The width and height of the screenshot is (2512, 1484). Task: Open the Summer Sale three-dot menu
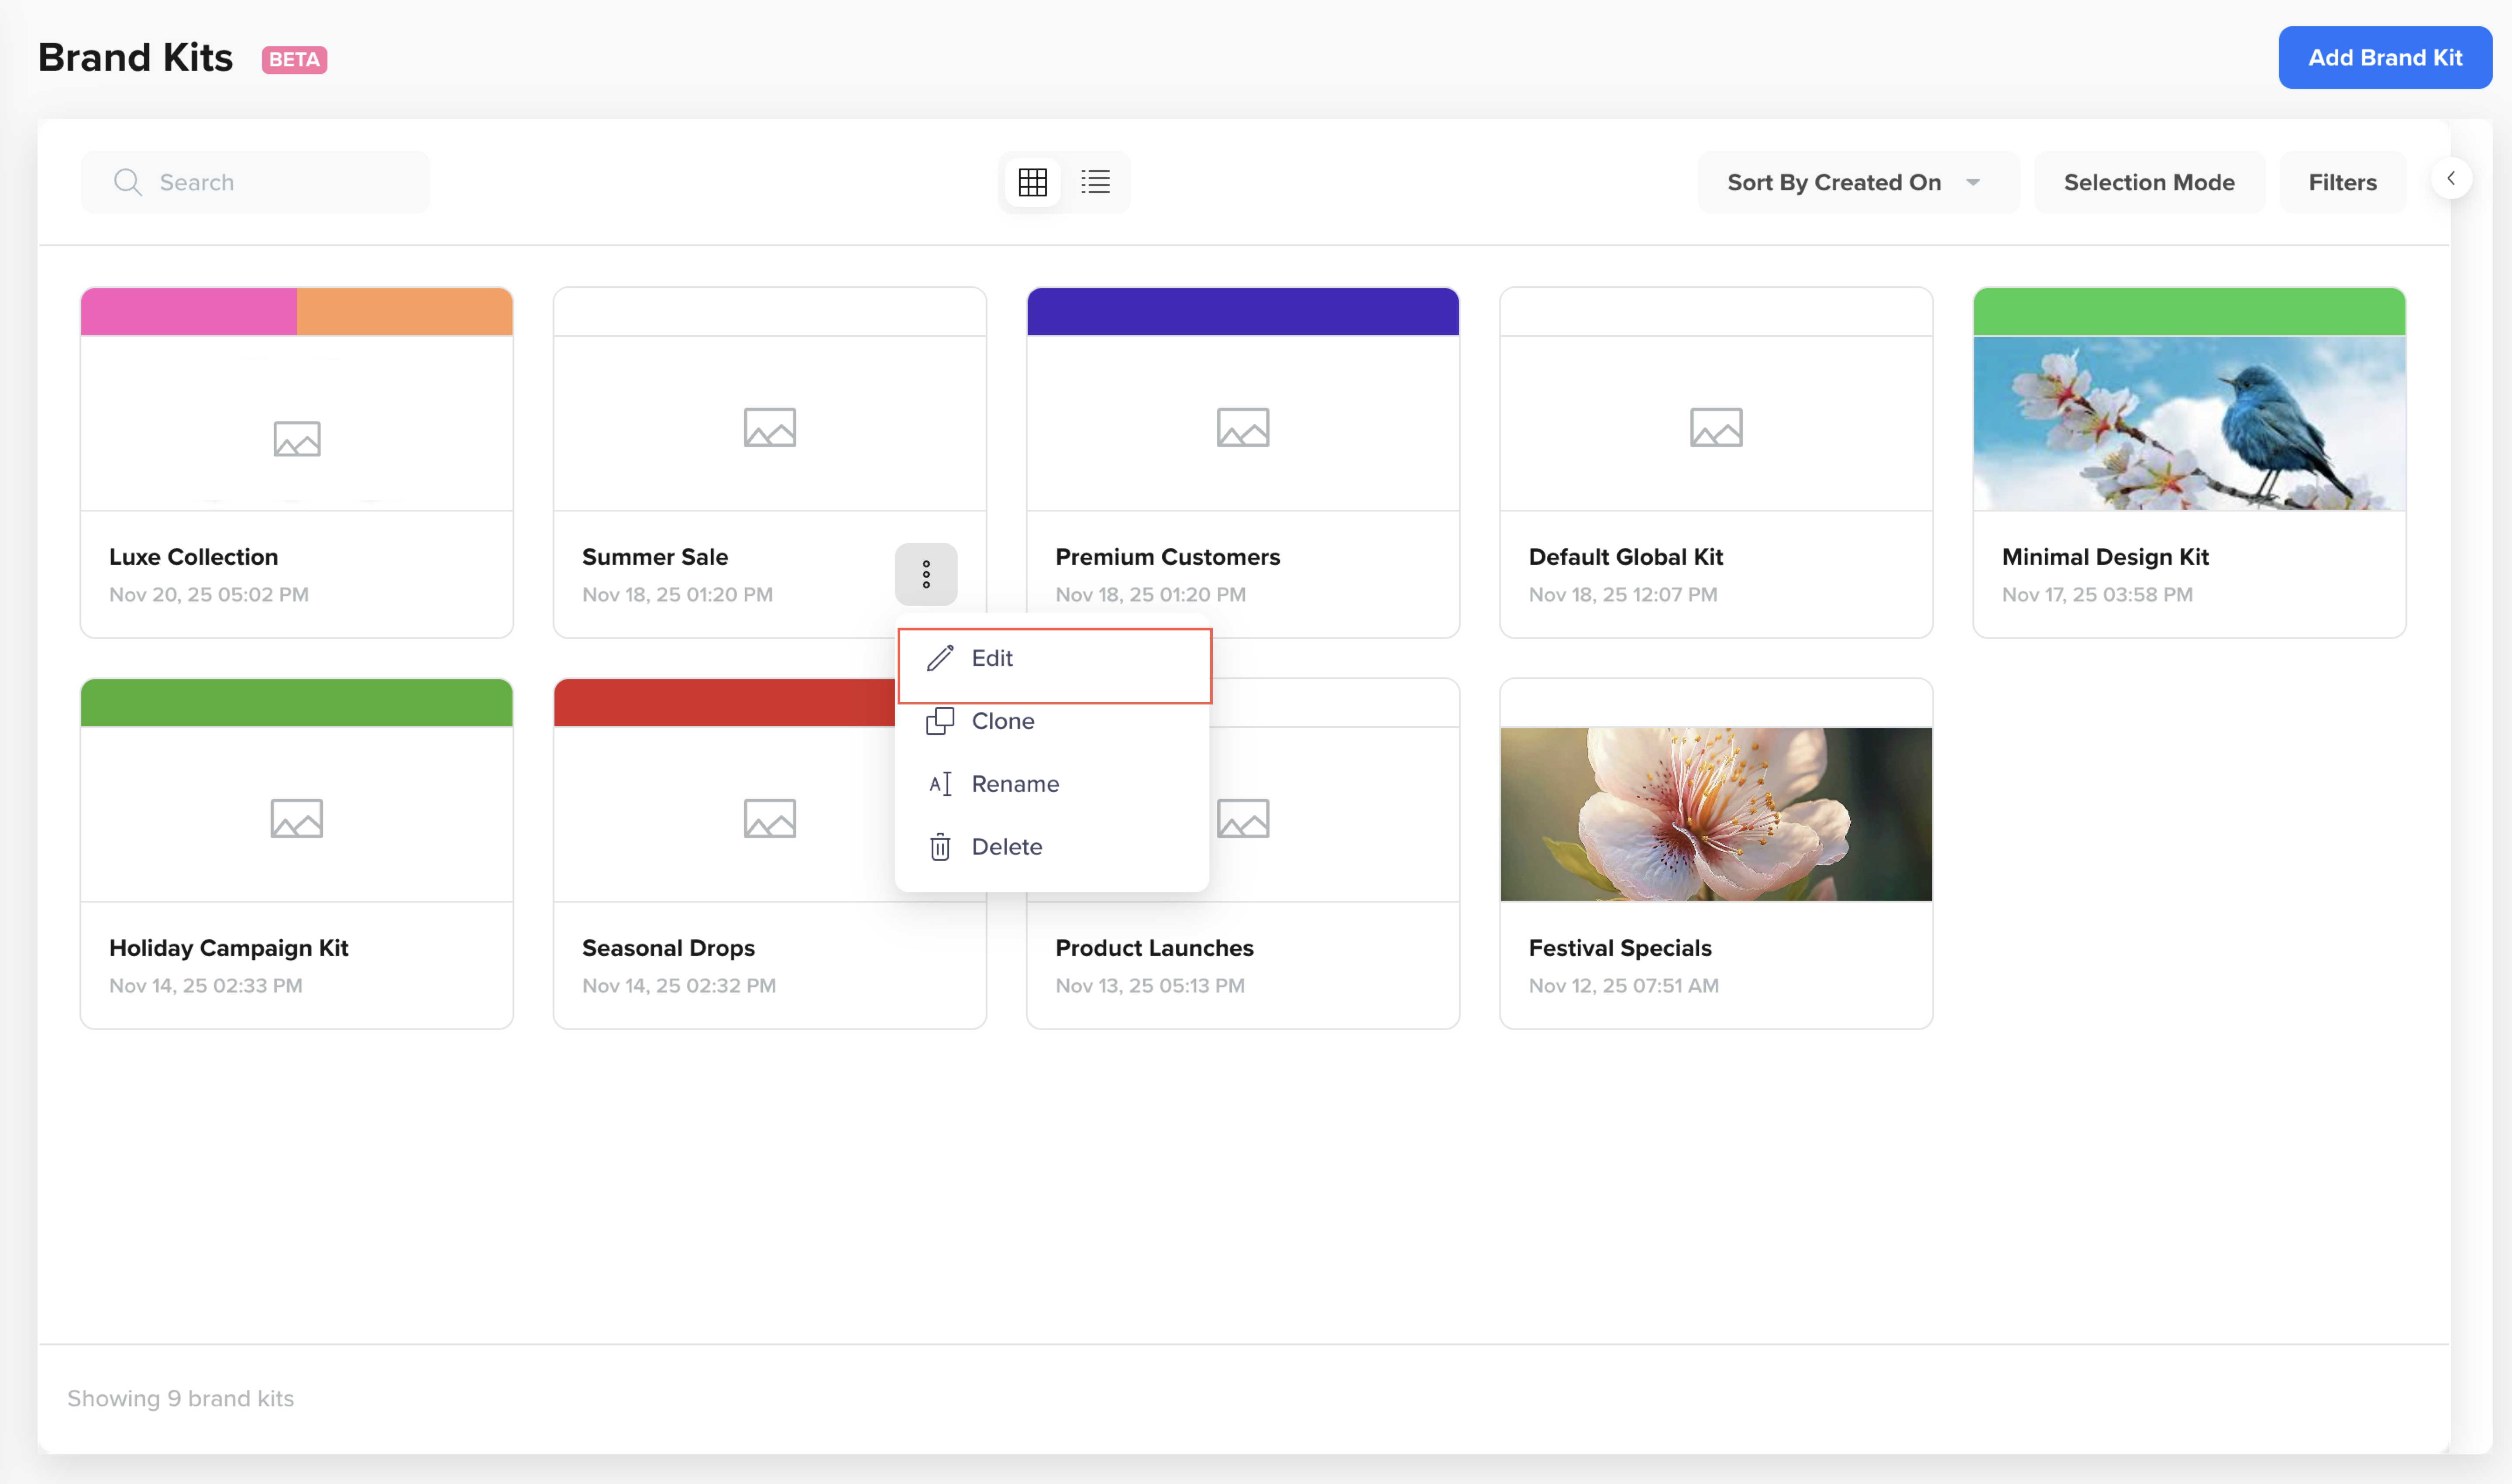926,574
